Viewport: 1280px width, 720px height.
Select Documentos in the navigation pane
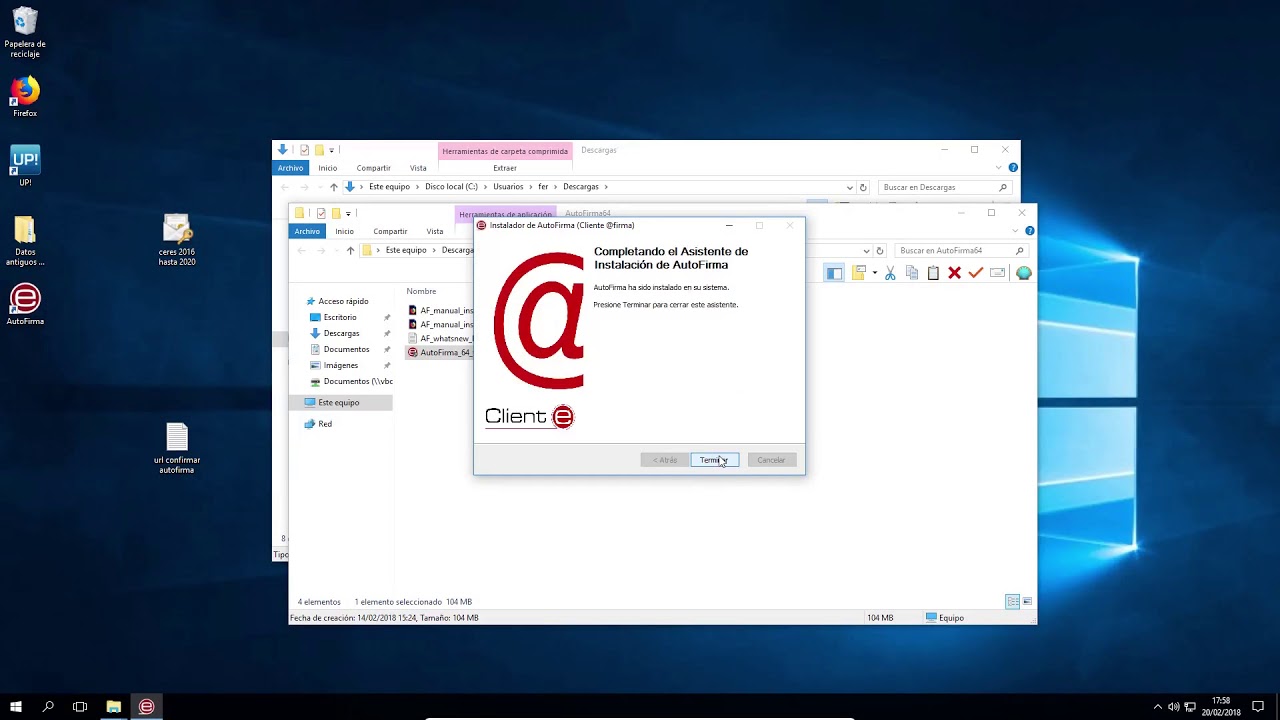point(346,349)
